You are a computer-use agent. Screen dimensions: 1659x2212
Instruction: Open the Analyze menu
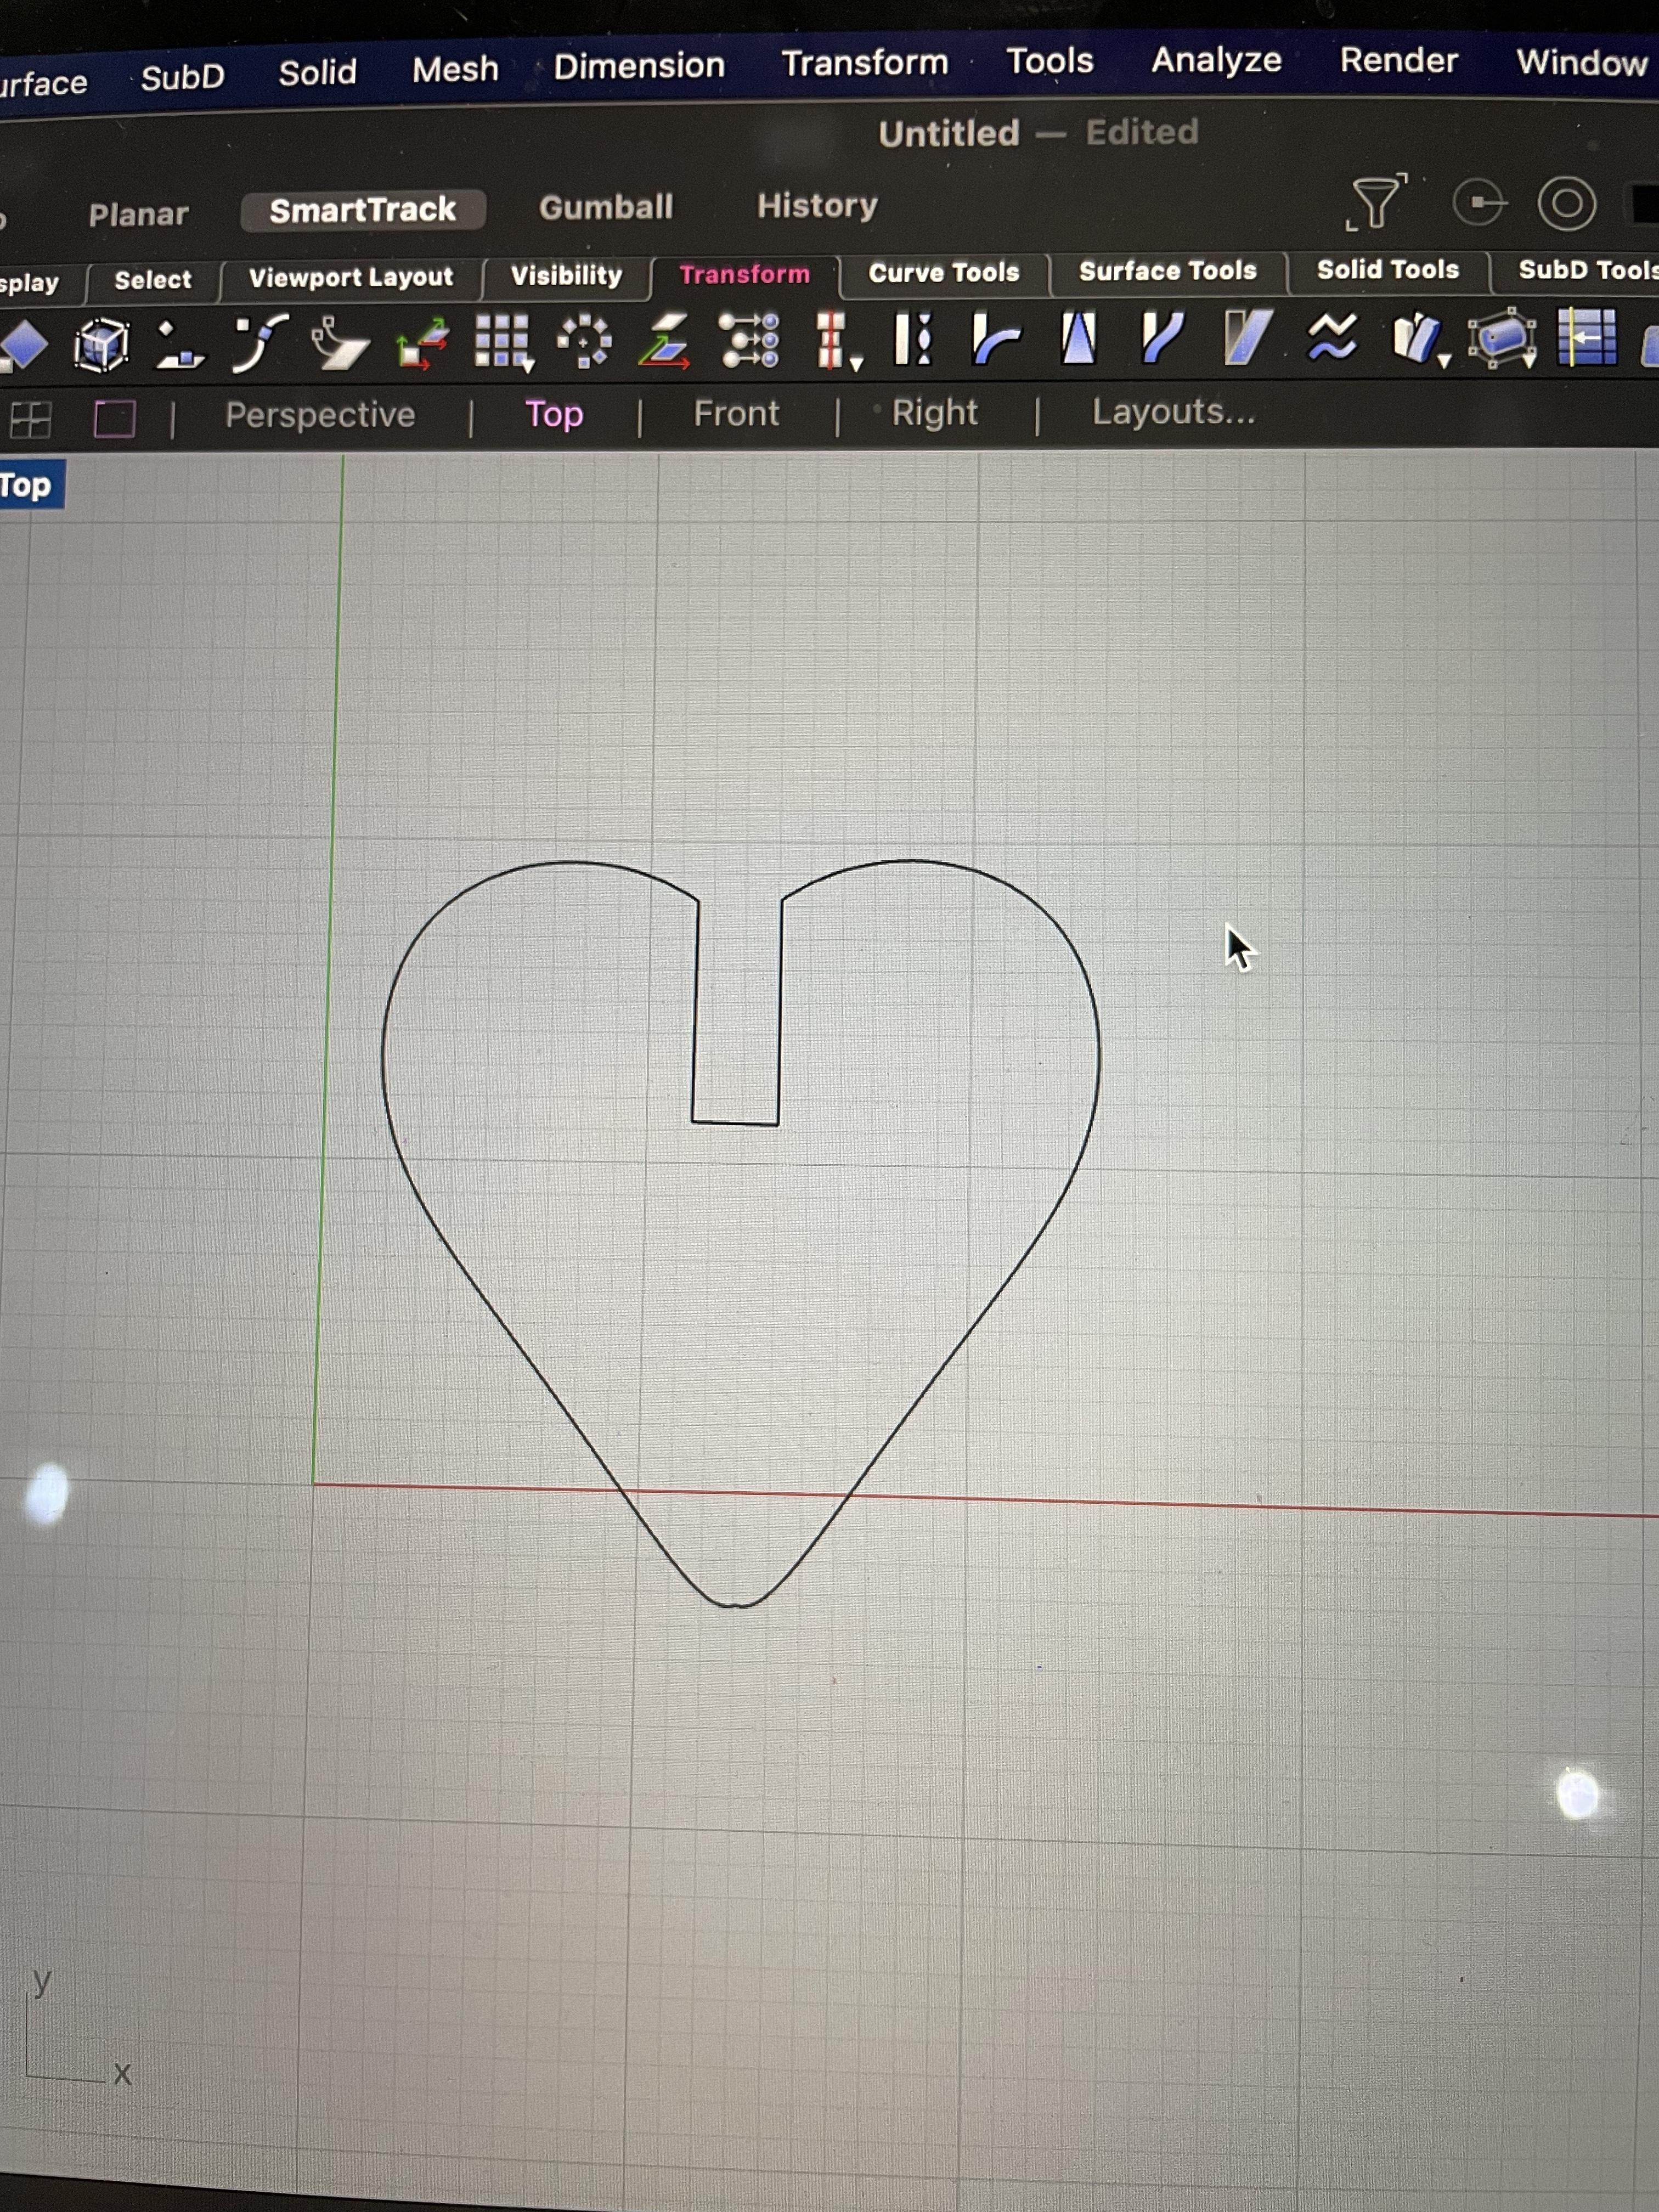[1216, 61]
